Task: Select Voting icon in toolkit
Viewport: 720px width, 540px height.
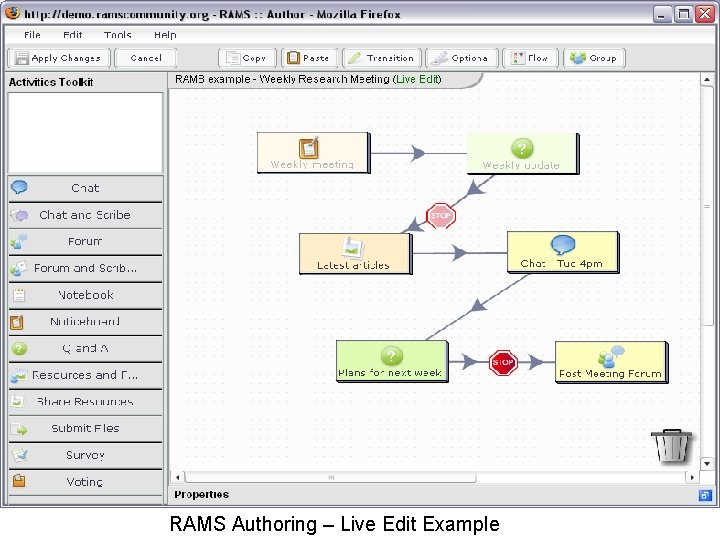Action: click(19, 481)
